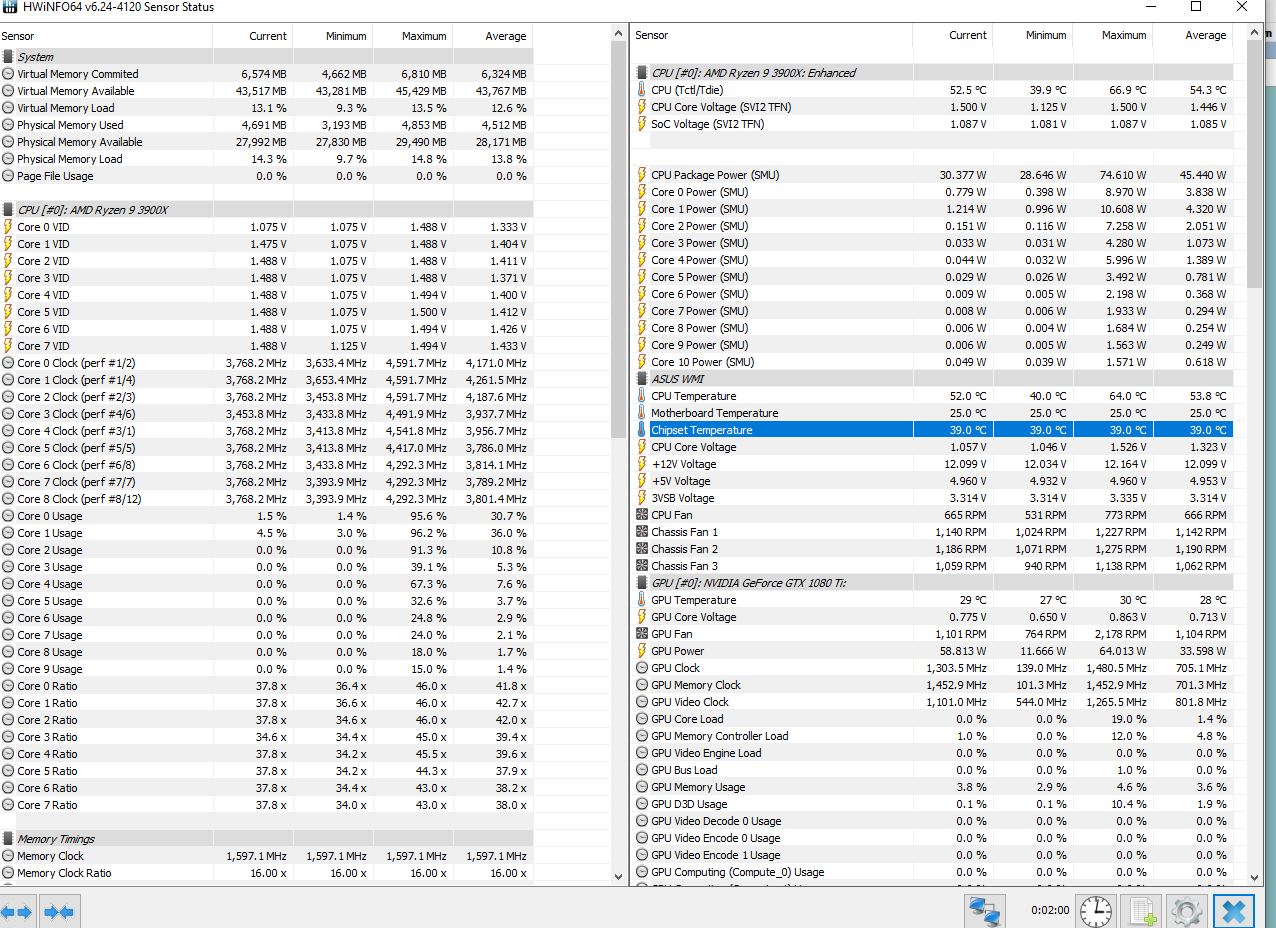Select the GPU Core Load row

[933, 719]
